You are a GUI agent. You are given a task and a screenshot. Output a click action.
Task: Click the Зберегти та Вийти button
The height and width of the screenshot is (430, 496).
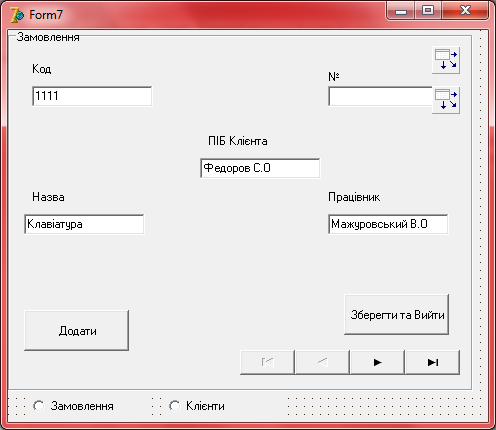[x=397, y=315]
